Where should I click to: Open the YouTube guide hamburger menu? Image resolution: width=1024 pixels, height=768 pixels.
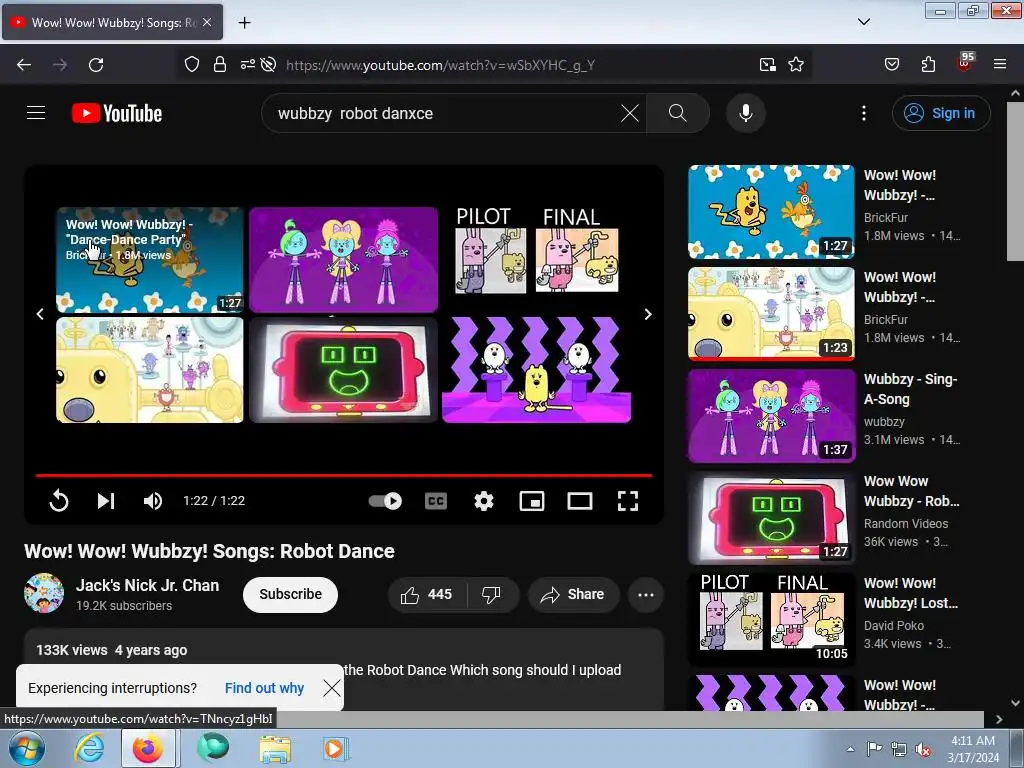36,113
